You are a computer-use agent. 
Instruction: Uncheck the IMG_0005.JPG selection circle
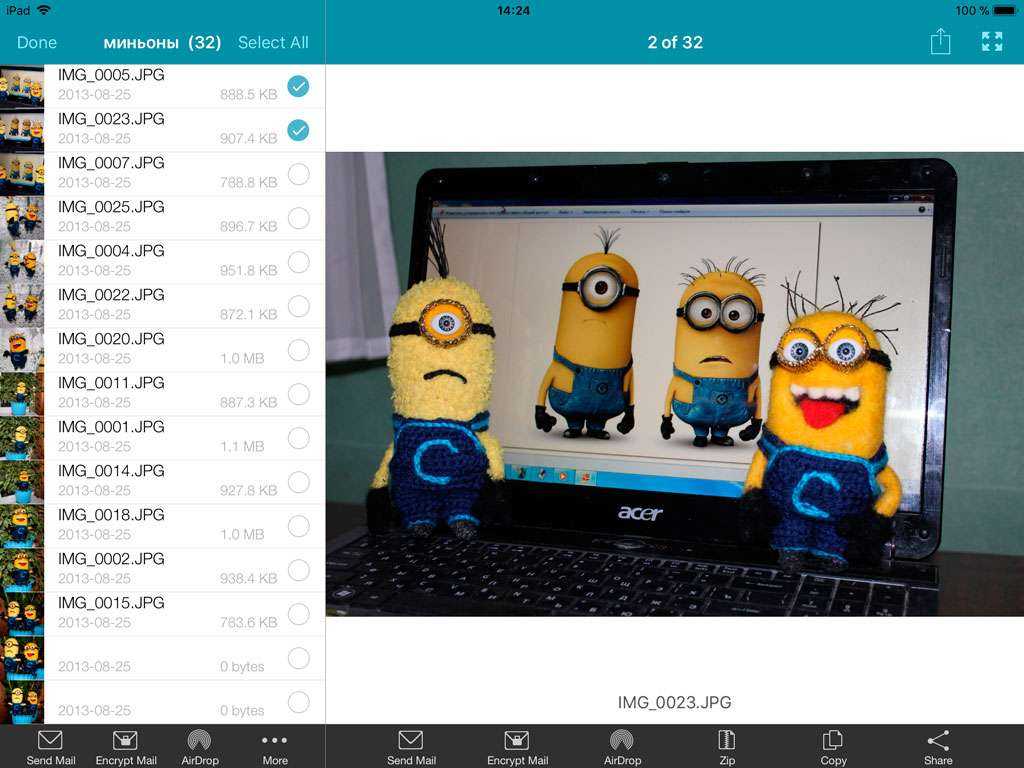[298, 86]
